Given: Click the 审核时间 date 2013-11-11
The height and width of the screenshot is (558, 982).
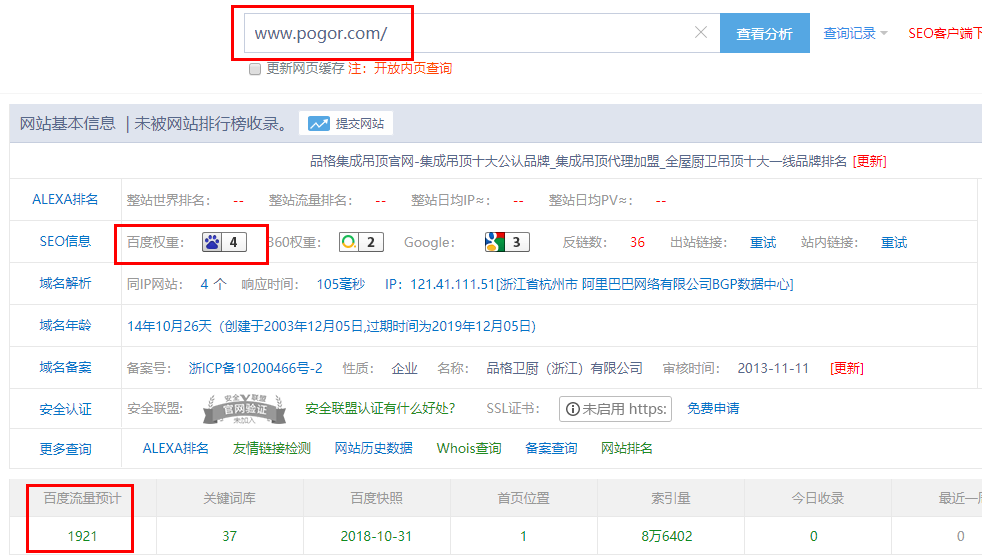Looking at the screenshot, I should [773, 368].
